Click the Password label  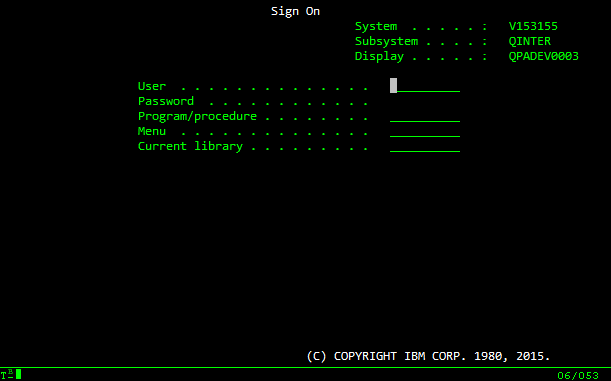pos(166,101)
